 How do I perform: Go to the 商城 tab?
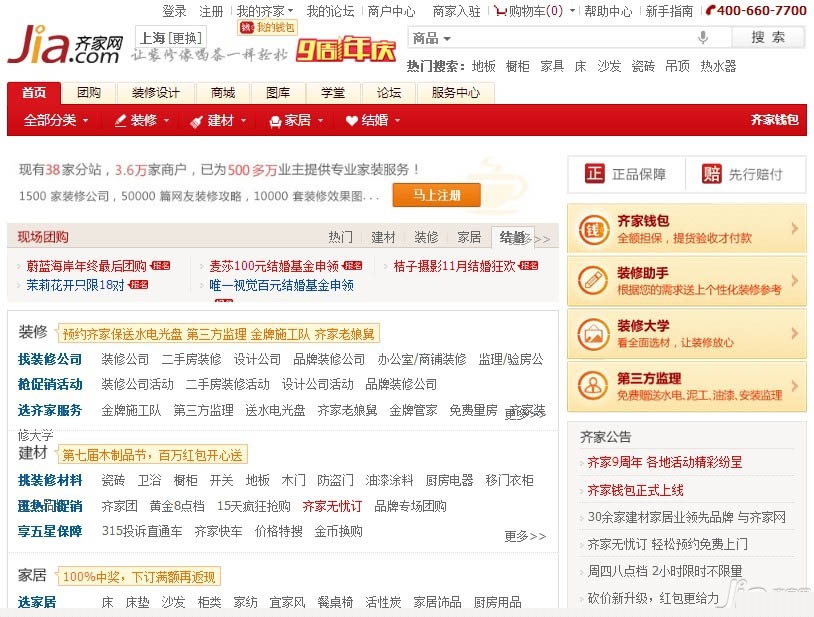tap(223, 93)
